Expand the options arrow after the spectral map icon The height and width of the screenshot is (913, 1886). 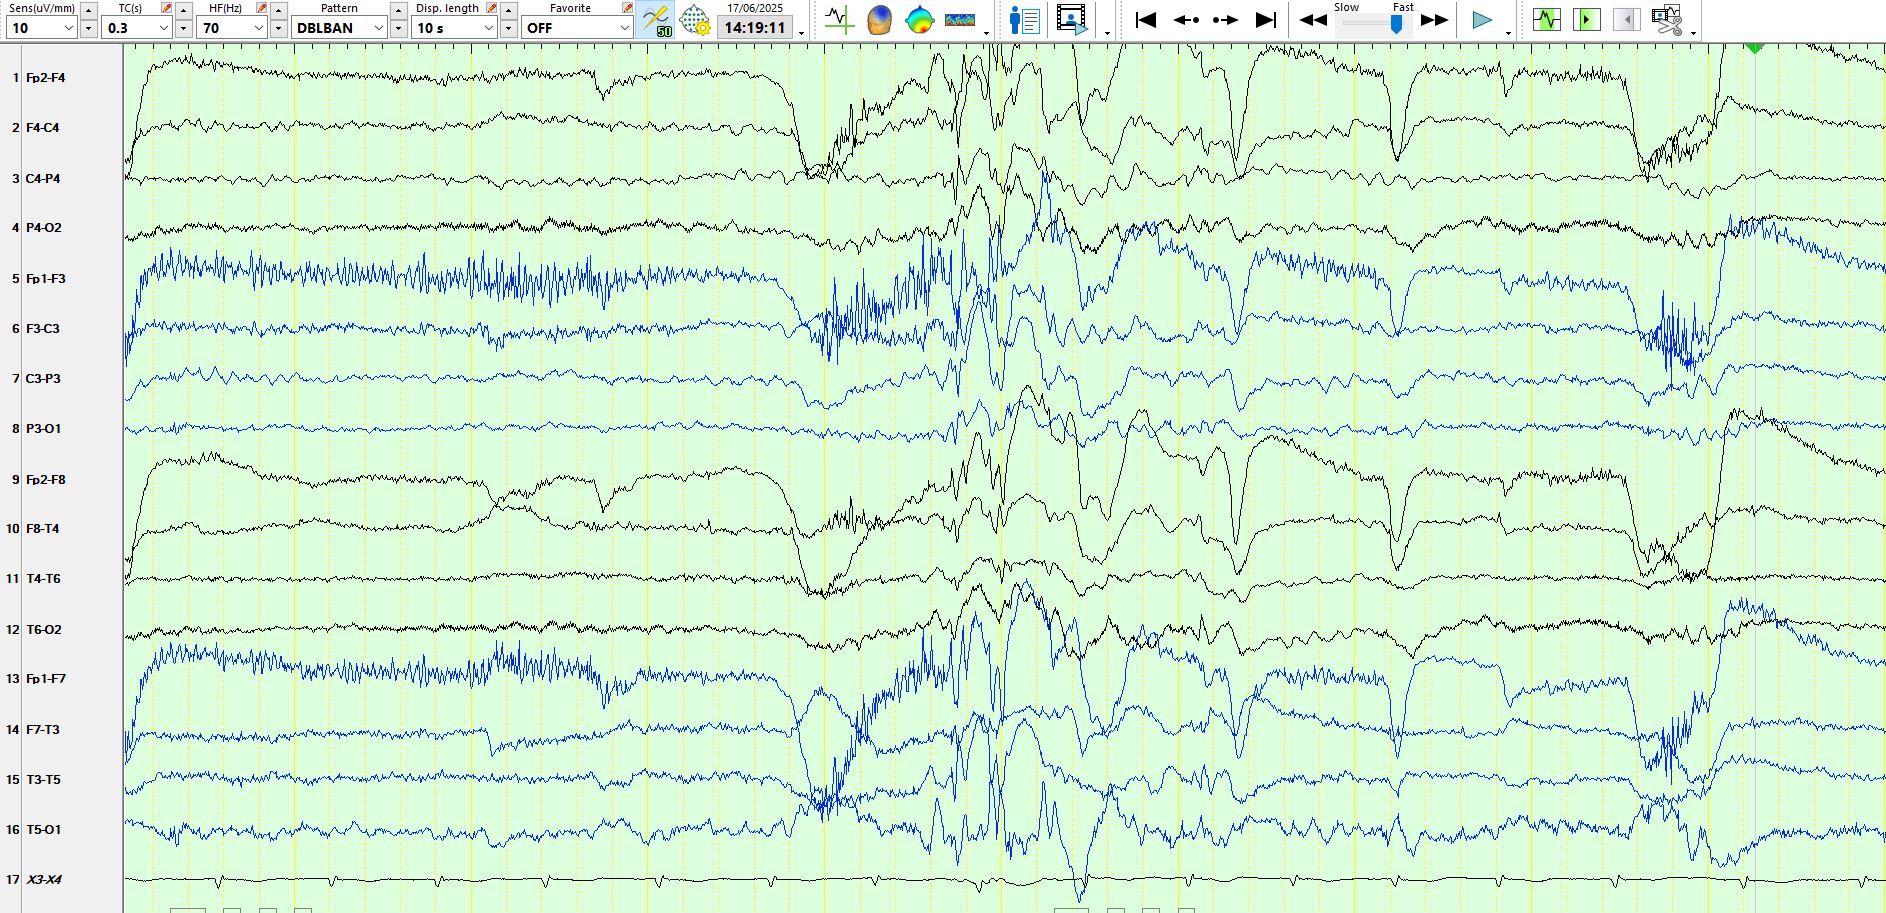[x=987, y=33]
